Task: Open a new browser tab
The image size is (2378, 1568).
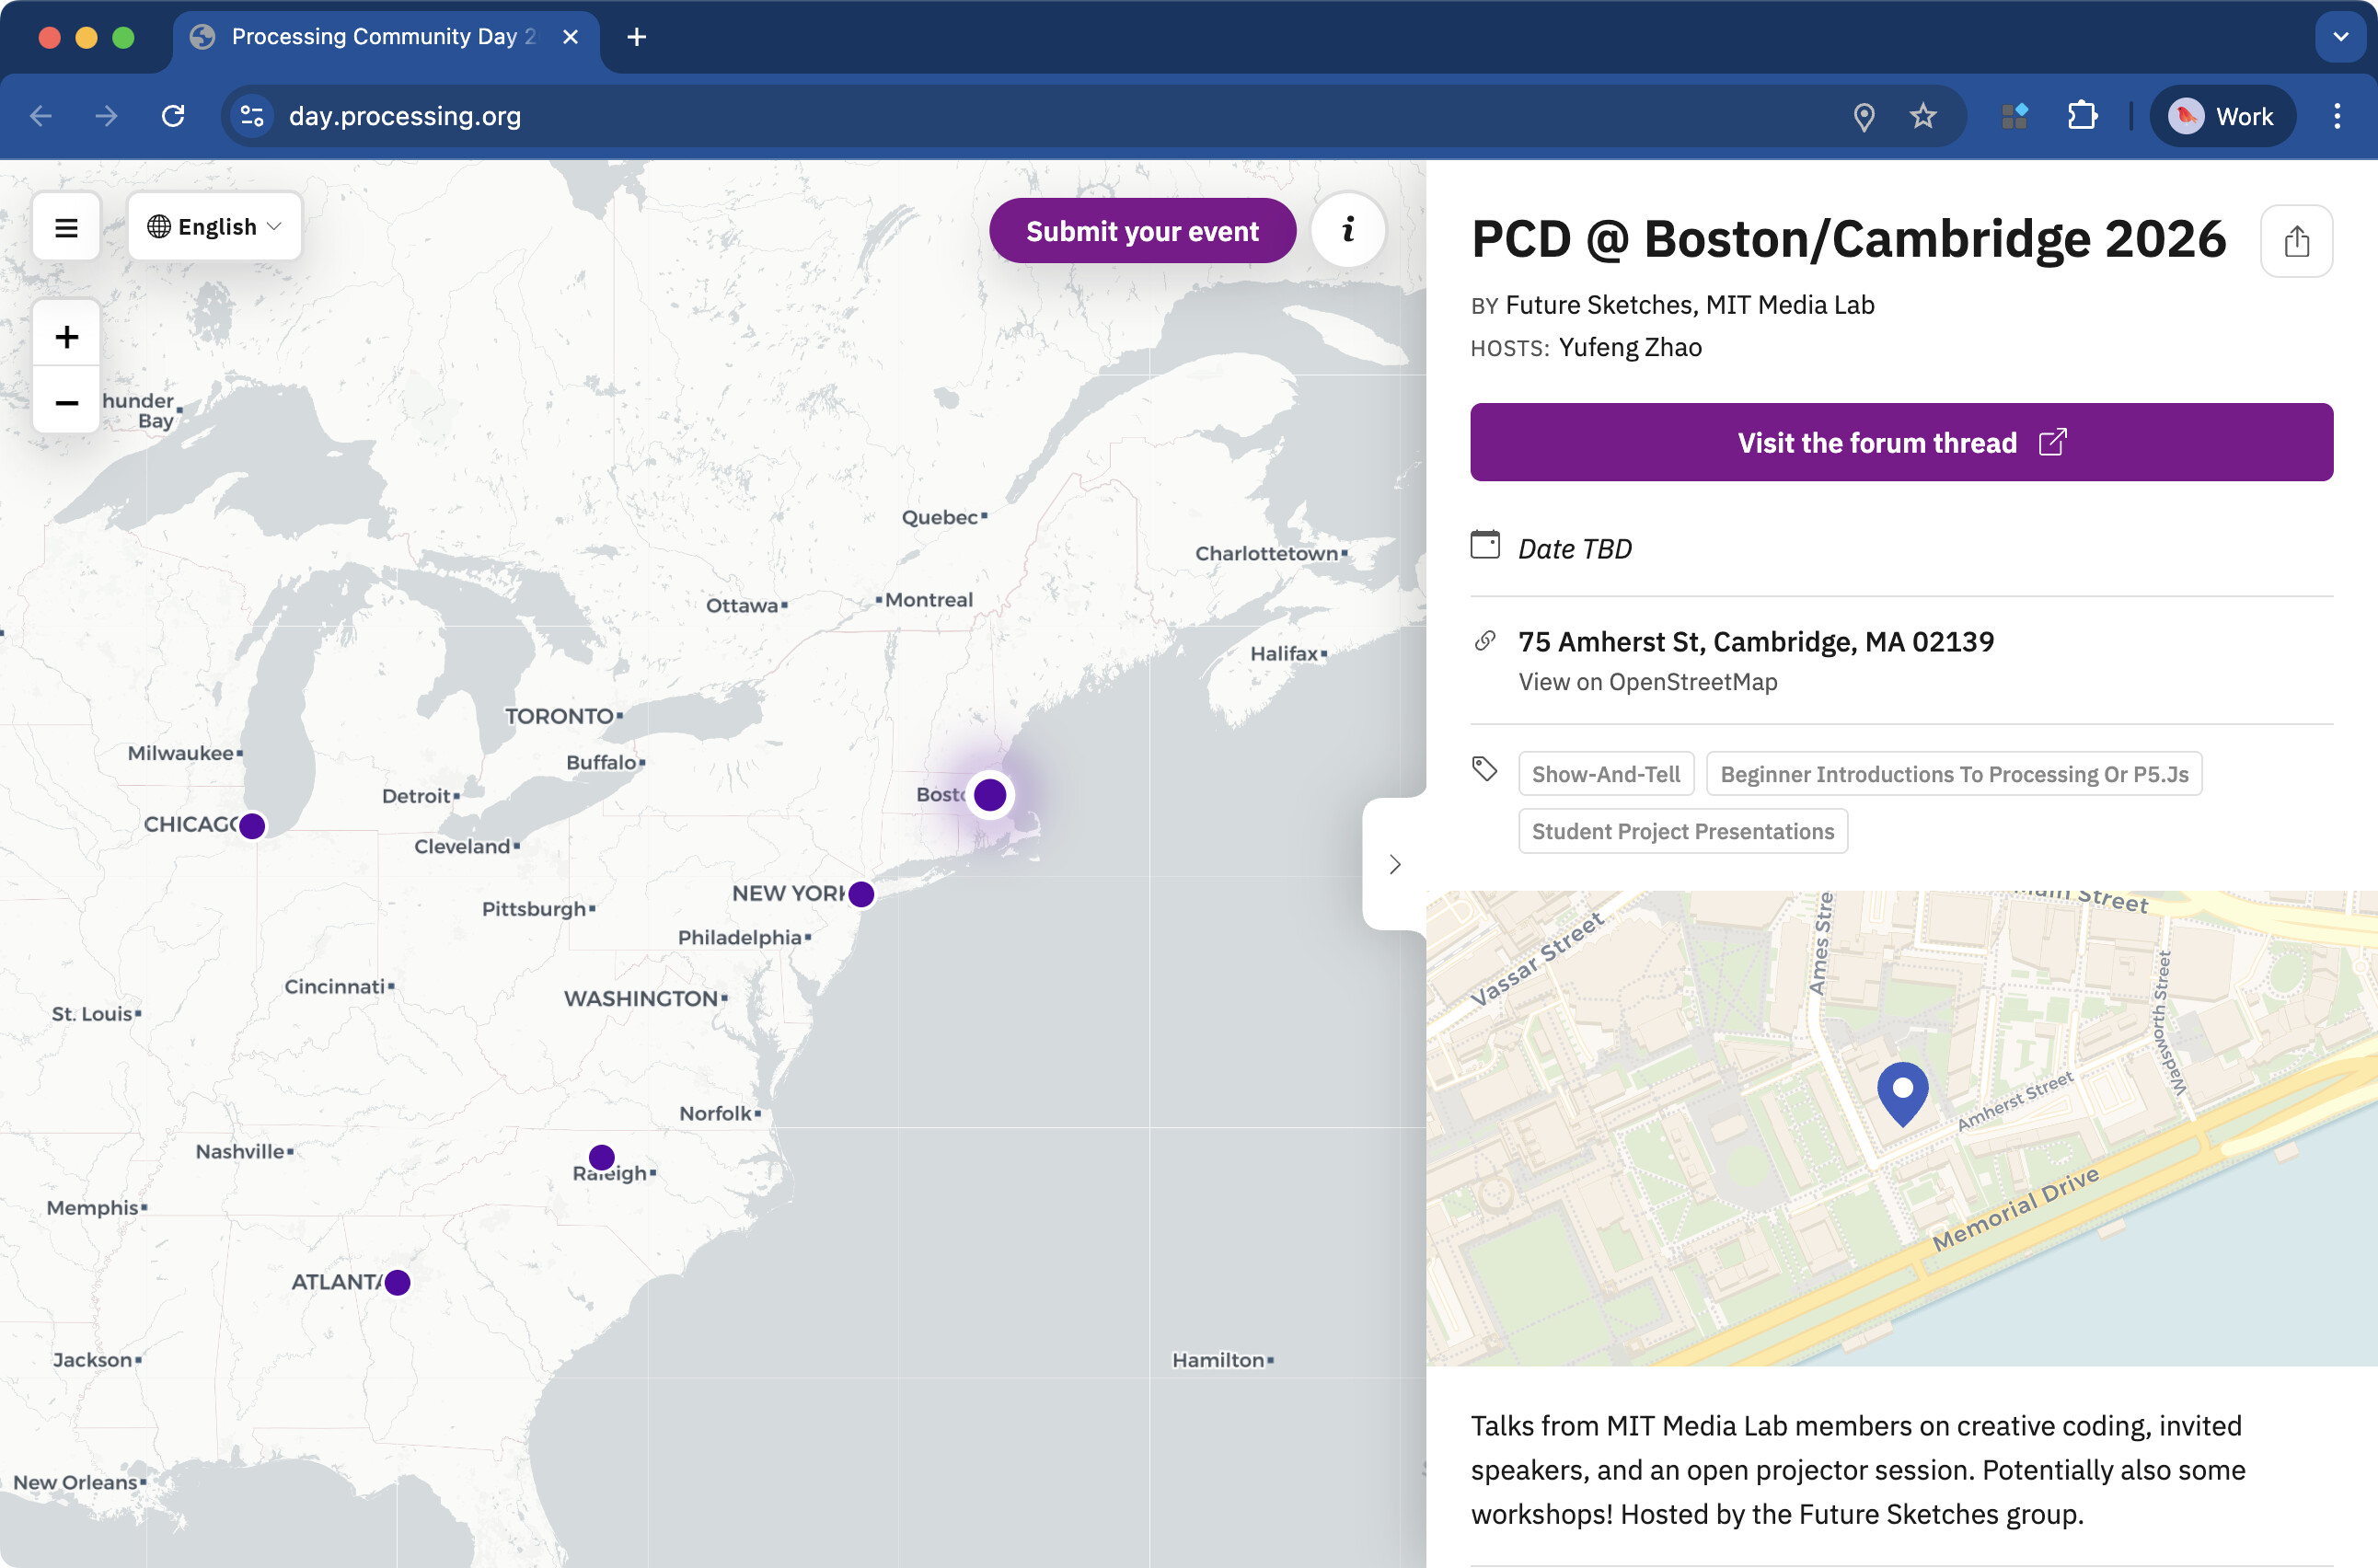Action: pos(636,37)
